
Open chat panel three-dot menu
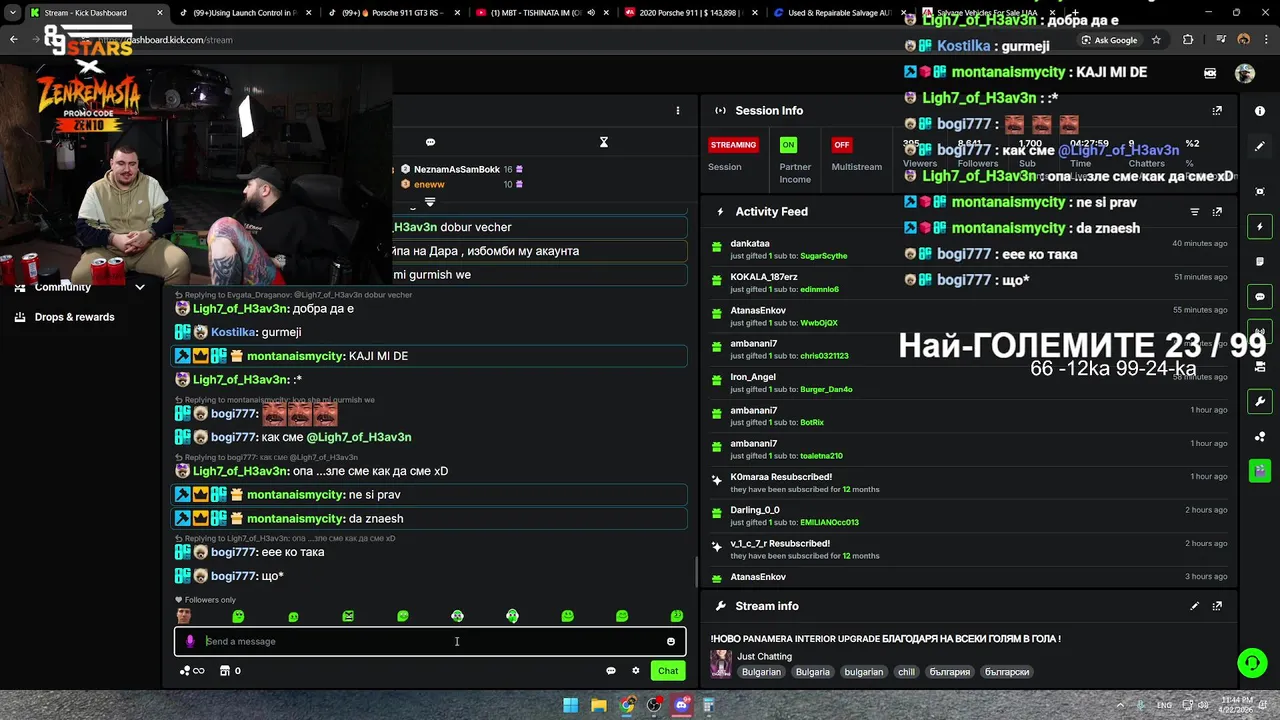tap(677, 111)
